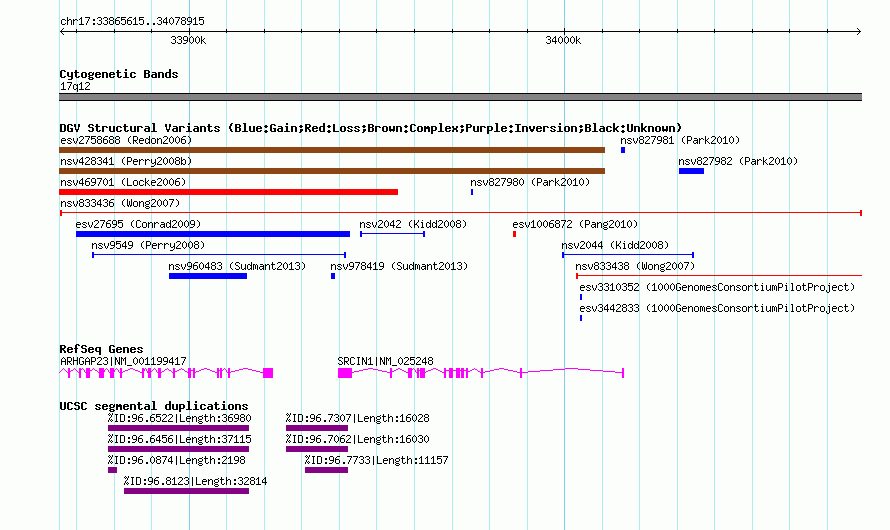Click the 17q12 cytogenetic band label
This screenshot has width=890, height=530.
75,86
